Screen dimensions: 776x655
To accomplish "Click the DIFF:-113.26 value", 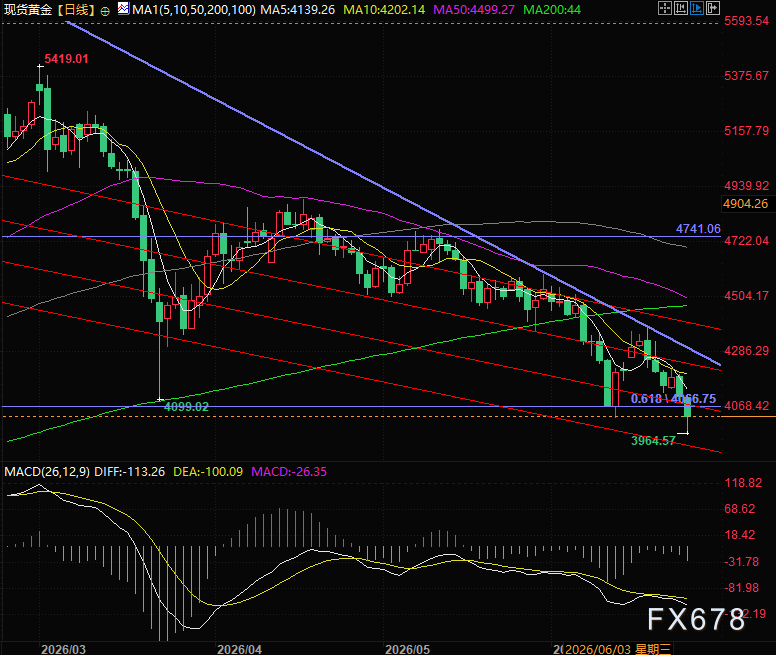I will [130, 471].
